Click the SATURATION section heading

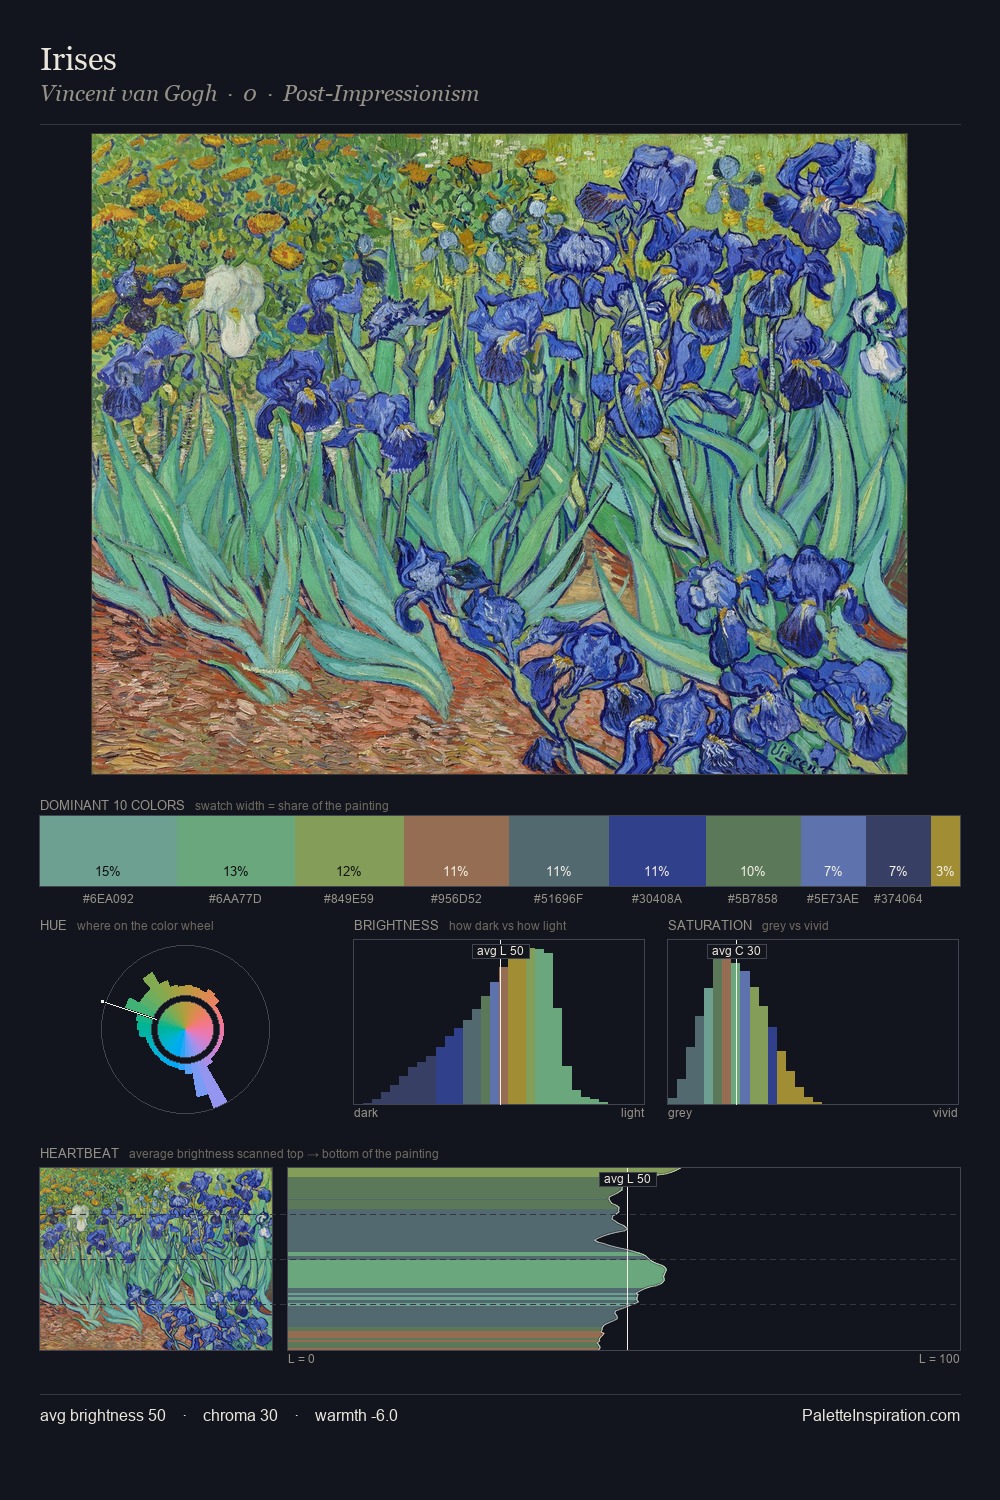click(710, 925)
